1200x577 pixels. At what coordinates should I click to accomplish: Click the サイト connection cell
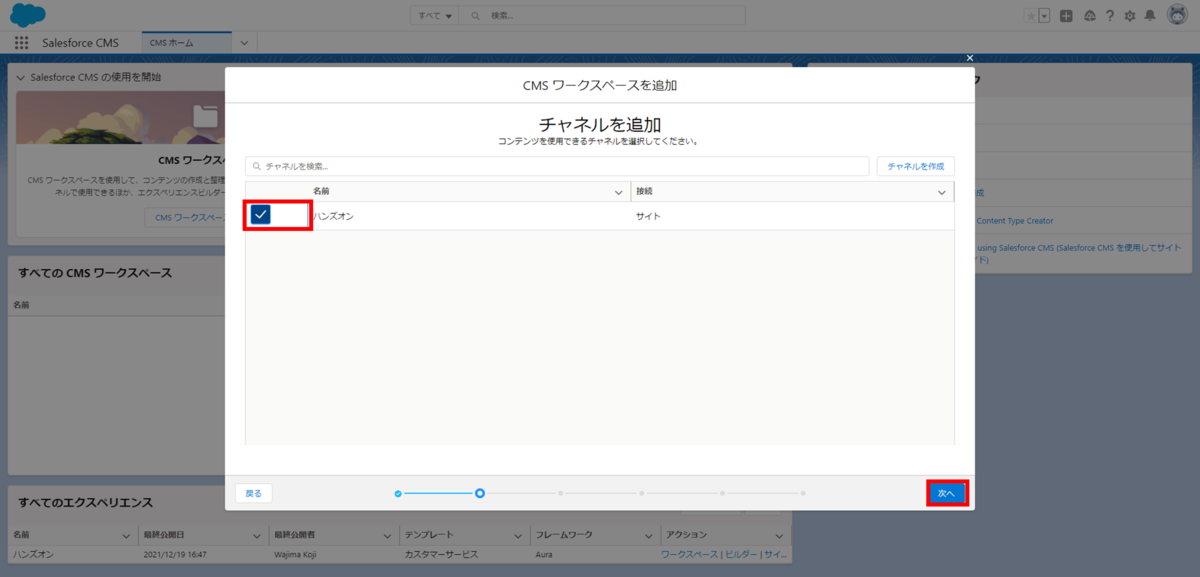tap(648, 216)
